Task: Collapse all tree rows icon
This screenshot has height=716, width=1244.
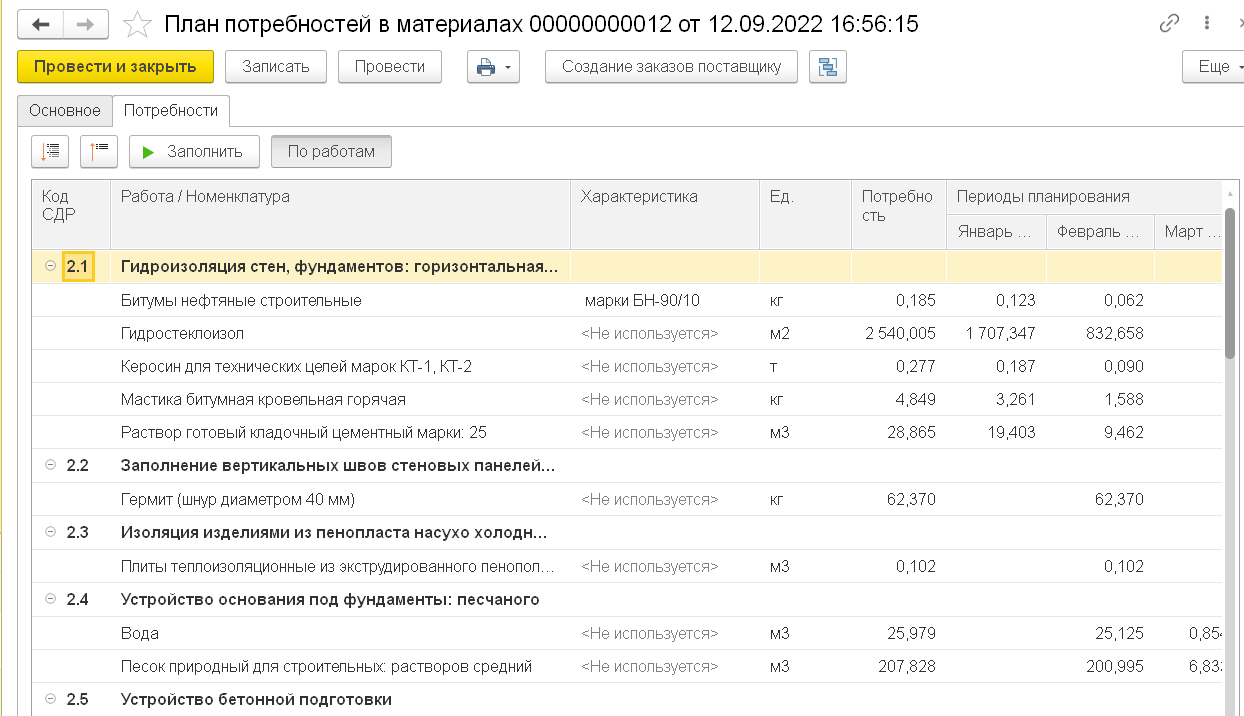Action: [x=99, y=152]
